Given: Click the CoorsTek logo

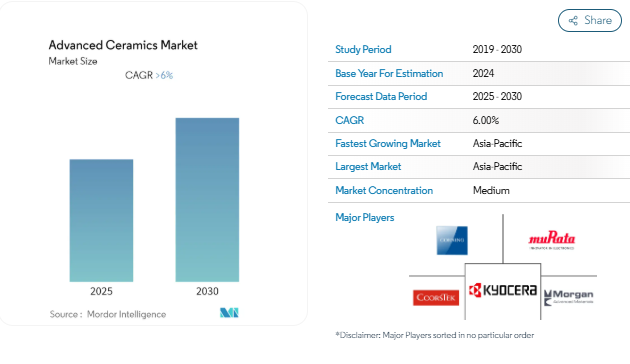Looking at the screenshot, I should pyautogui.click(x=436, y=297).
